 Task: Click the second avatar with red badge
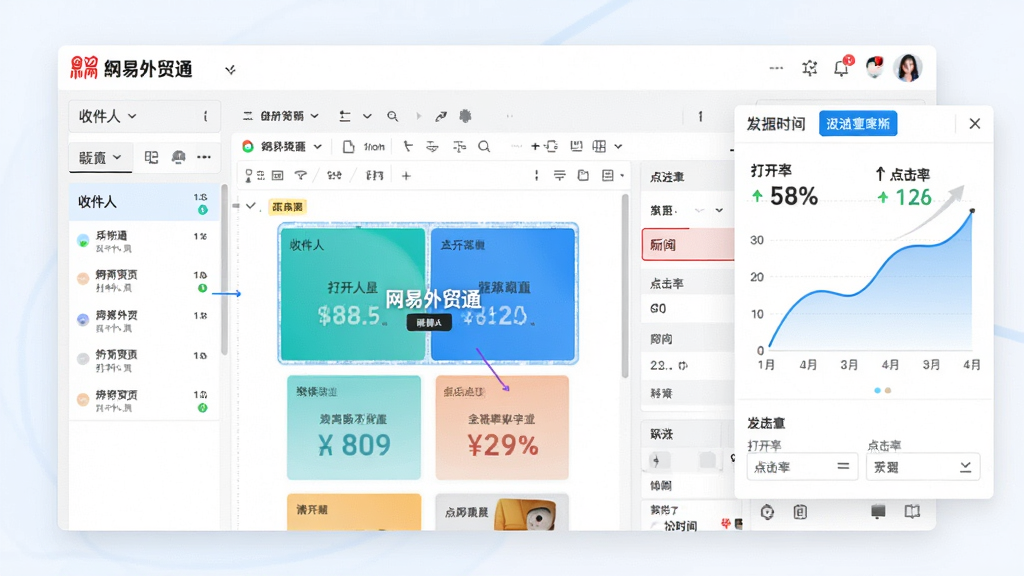tap(874, 67)
